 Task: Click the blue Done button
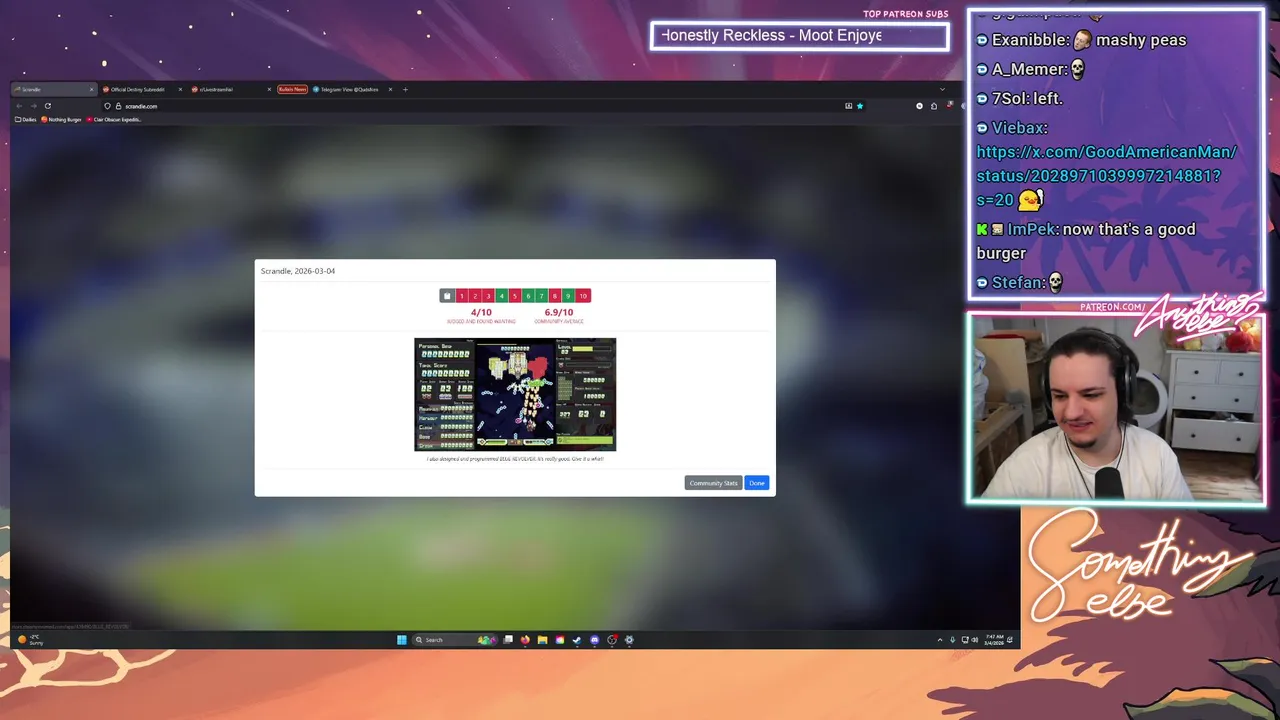(757, 483)
